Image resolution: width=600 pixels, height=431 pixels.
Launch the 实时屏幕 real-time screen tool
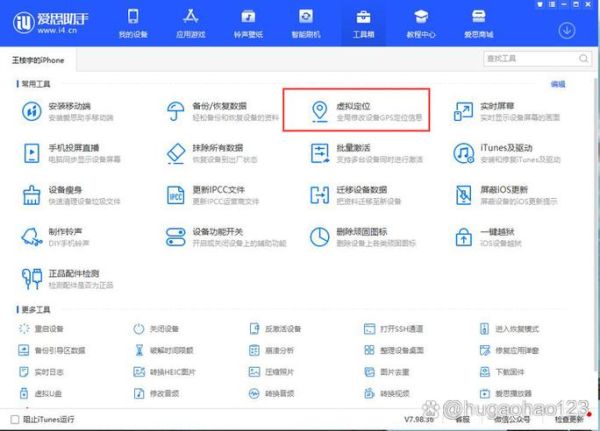tap(506, 111)
